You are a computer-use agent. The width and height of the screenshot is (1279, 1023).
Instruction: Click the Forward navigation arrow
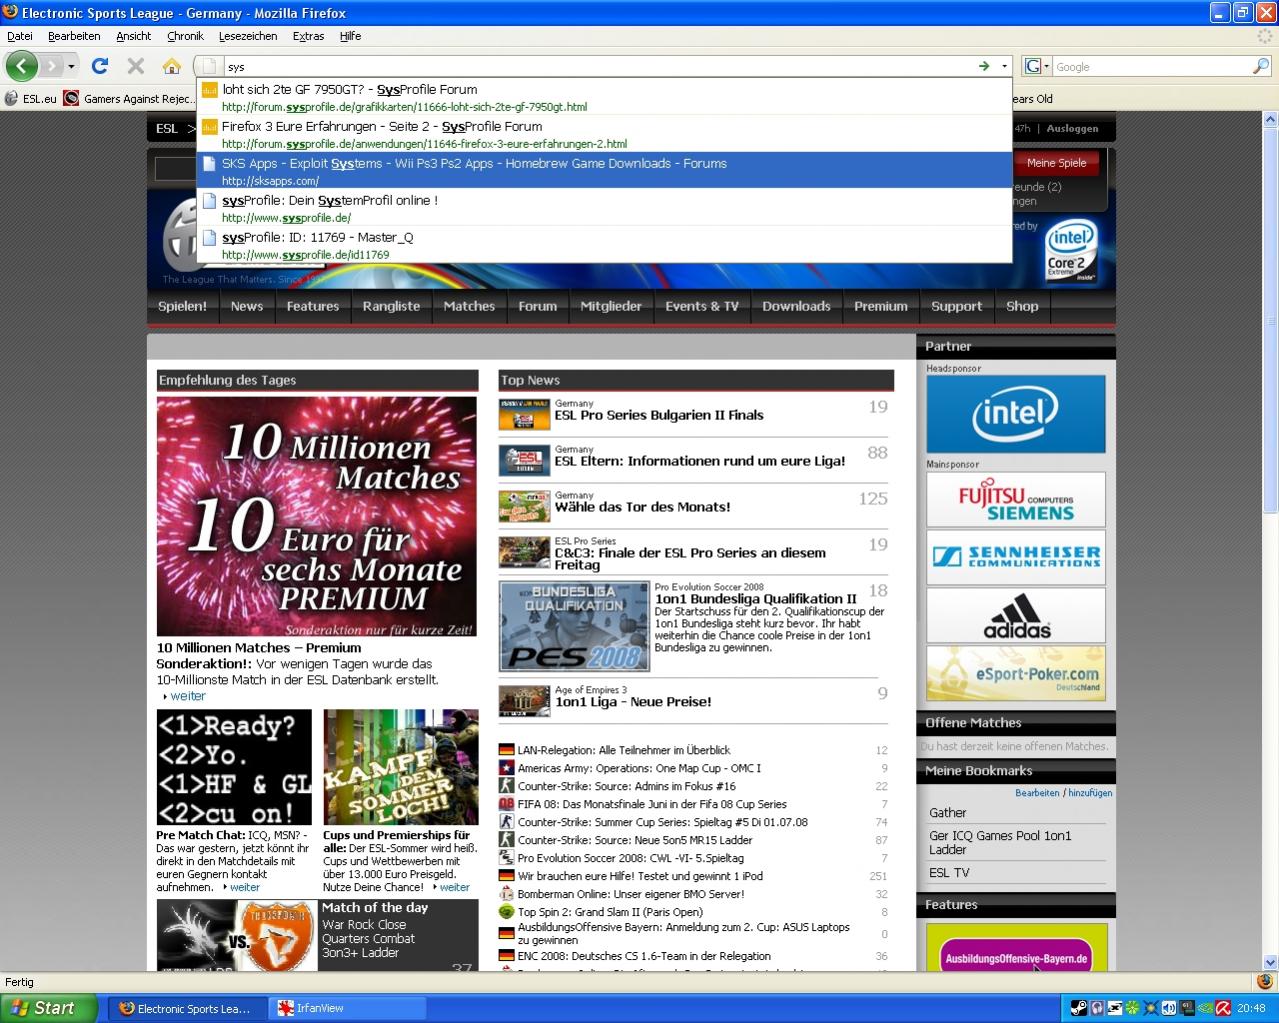pyautogui.click(x=51, y=67)
